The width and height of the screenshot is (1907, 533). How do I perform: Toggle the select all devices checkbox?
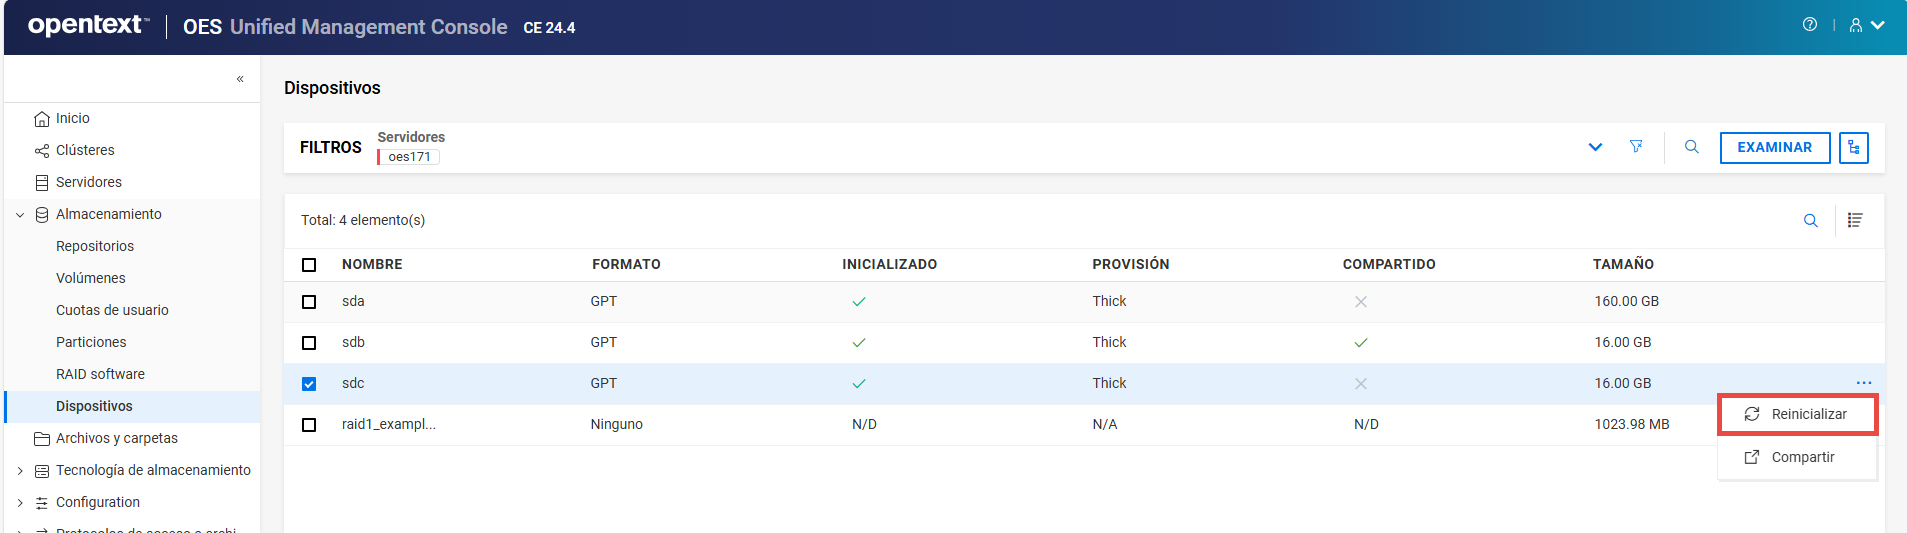coord(309,265)
